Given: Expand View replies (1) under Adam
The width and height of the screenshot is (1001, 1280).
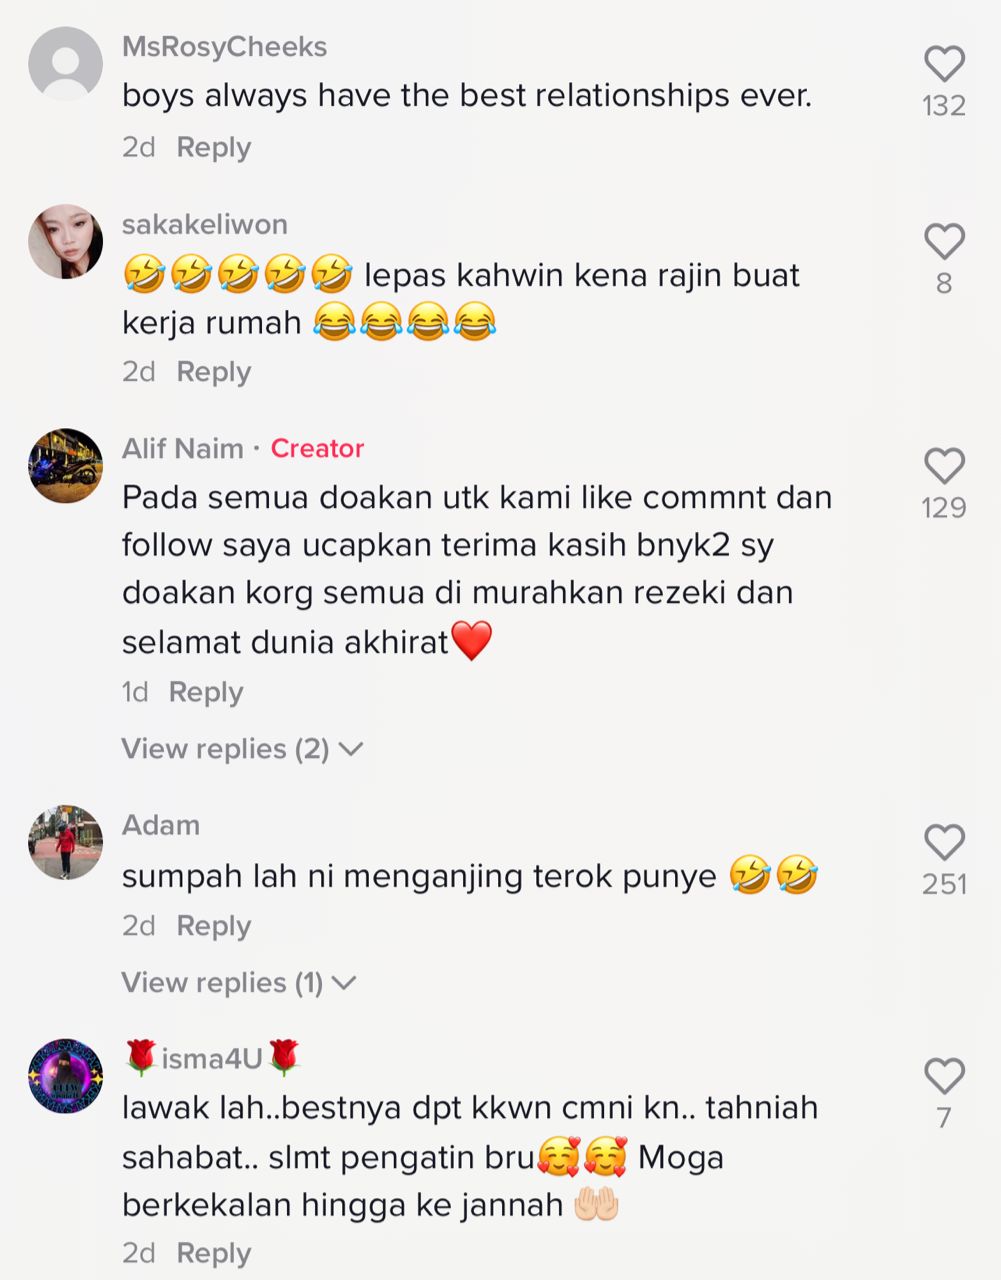Looking at the screenshot, I should tap(239, 983).
